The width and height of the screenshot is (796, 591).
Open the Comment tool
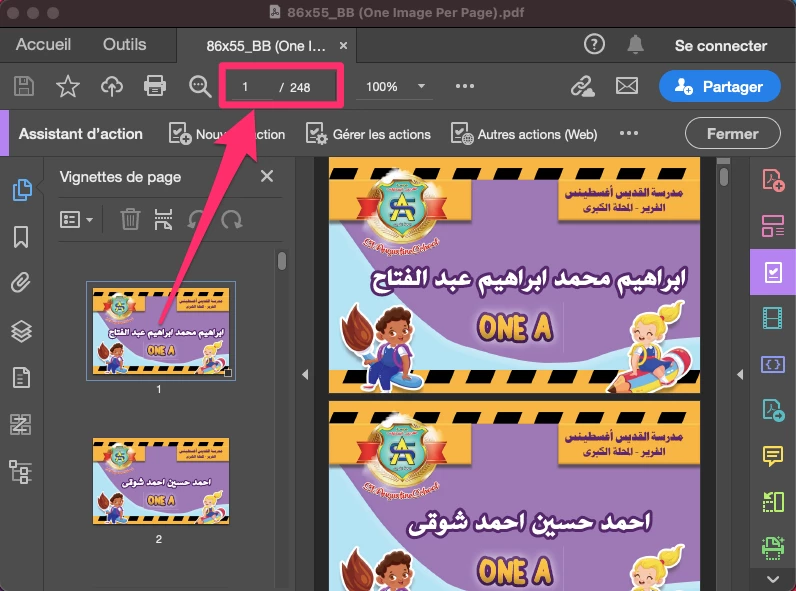pyautogui.click(x=773, y=455)
